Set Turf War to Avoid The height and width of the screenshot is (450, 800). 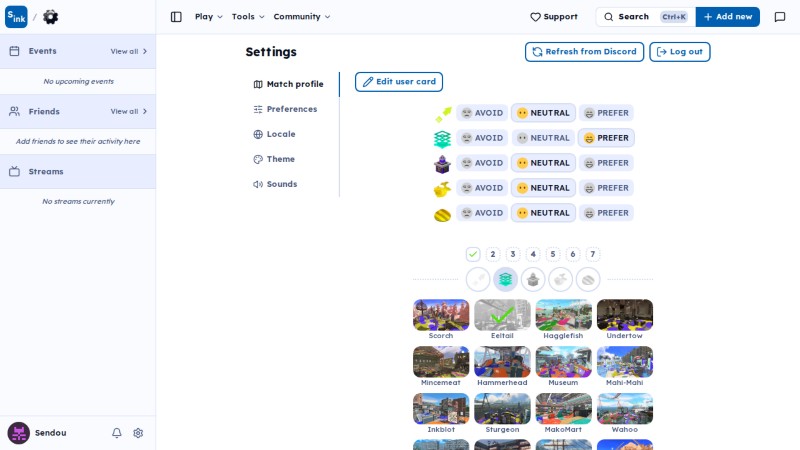[x=482, y=113]
